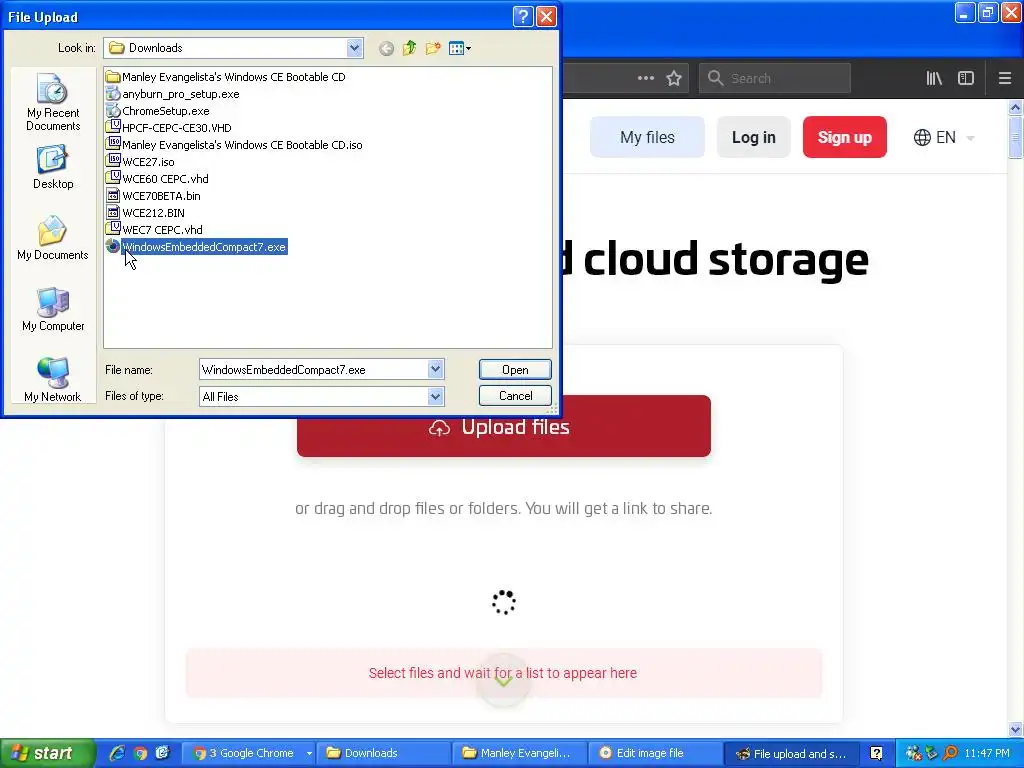This screenshot has width=1024, height=768.
Task: Go to Desktop in File Upload sidebar
Action: [53, 168]
